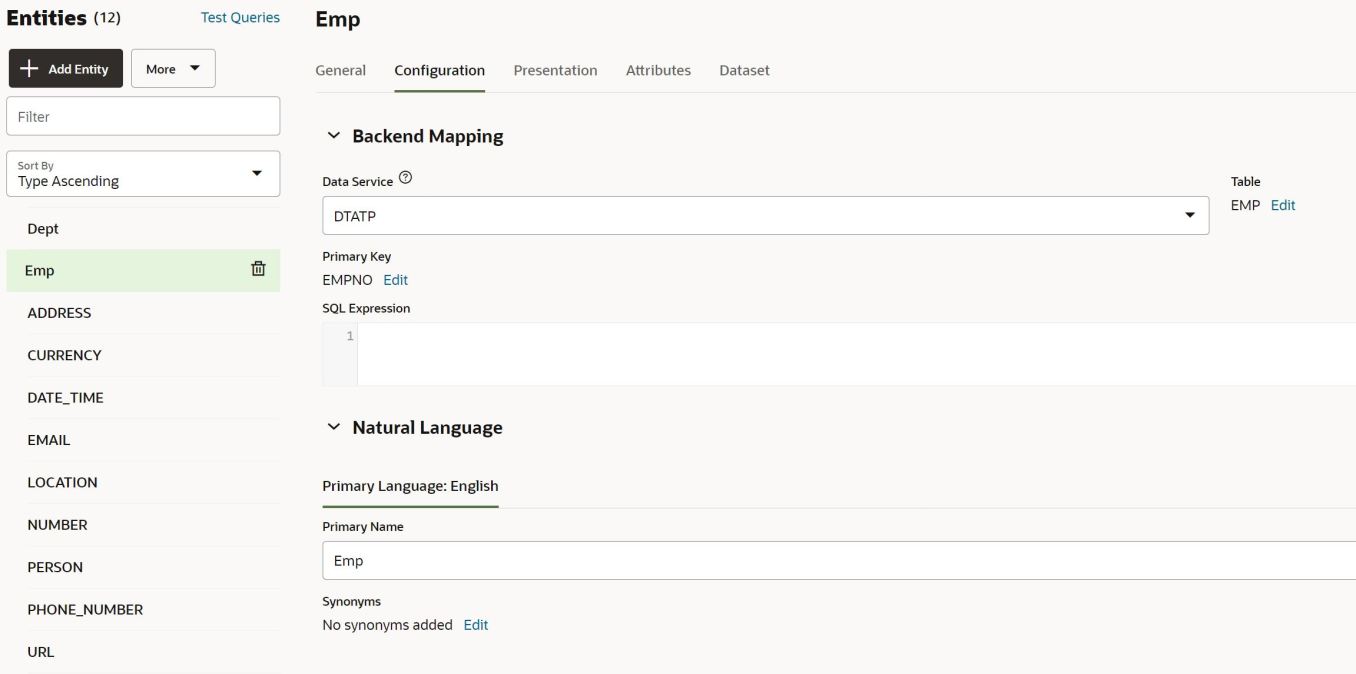Edit the EMP table mapping
This screenshot has height=674, width=1356.
[1283, 205]
